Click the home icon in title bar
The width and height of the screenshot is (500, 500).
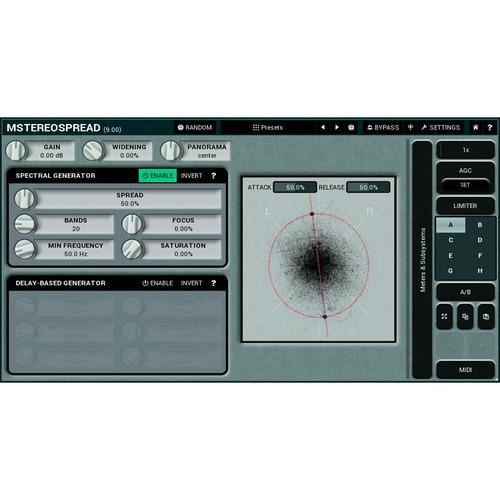(x=476, y=127)
